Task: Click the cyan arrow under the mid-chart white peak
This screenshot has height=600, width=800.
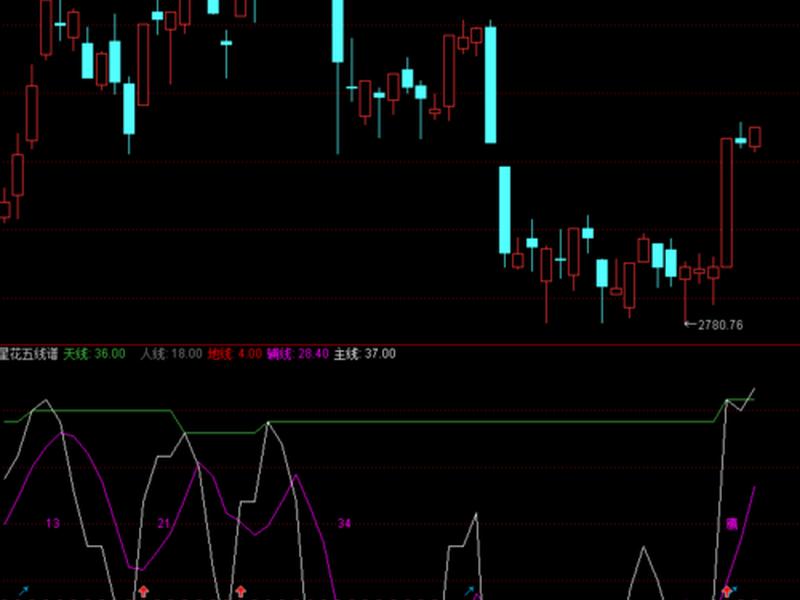Action: pos(469,592)
